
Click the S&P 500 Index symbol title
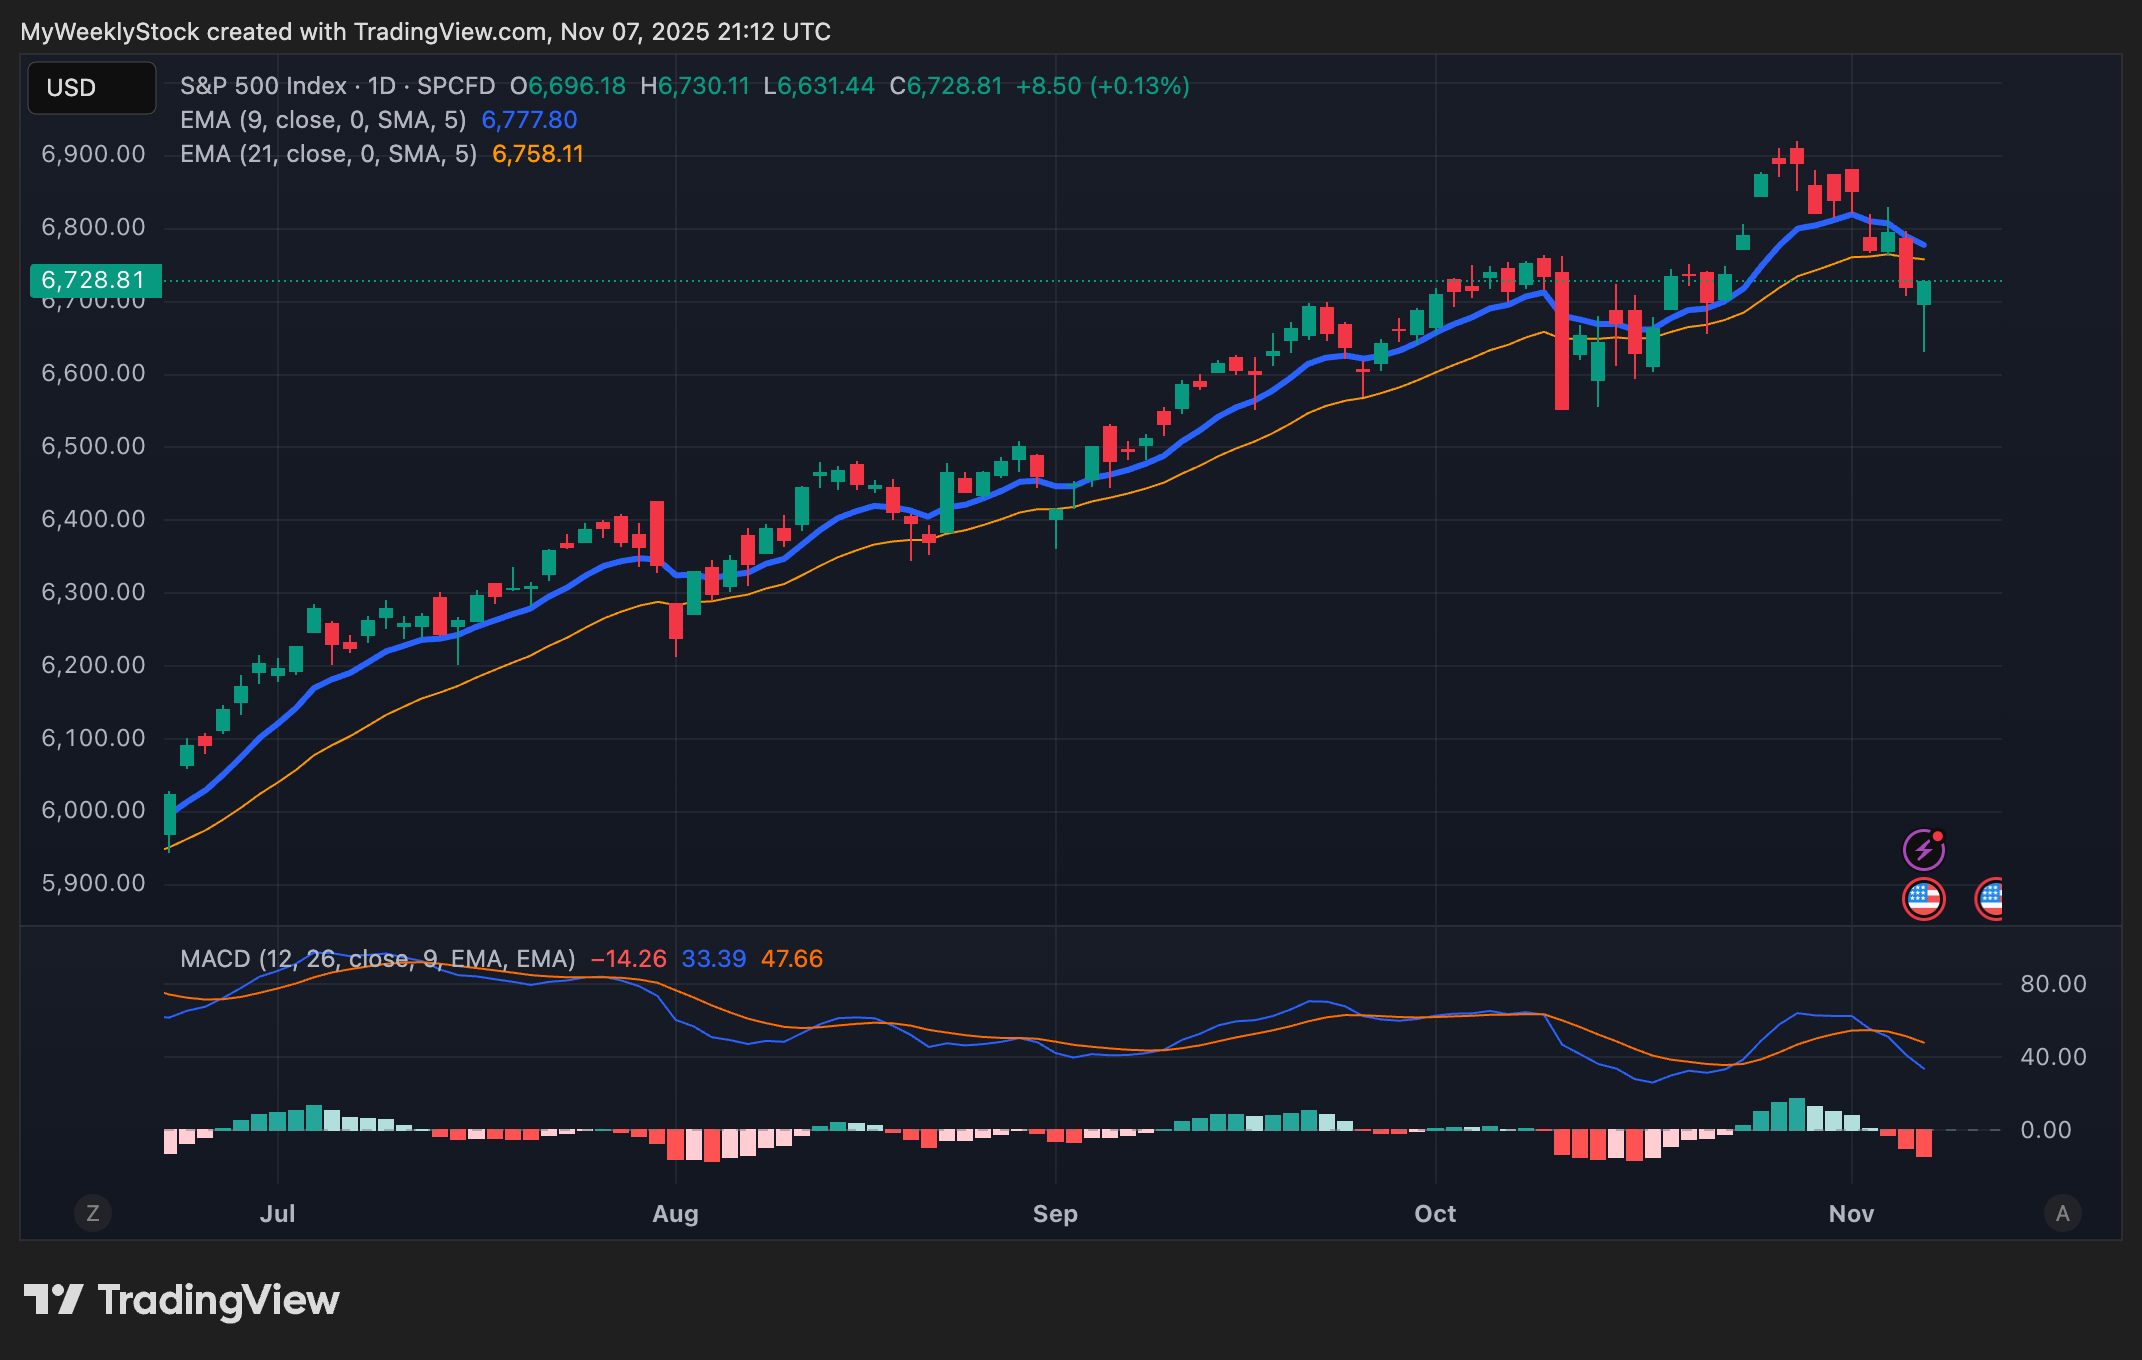[x=263, y=86]
